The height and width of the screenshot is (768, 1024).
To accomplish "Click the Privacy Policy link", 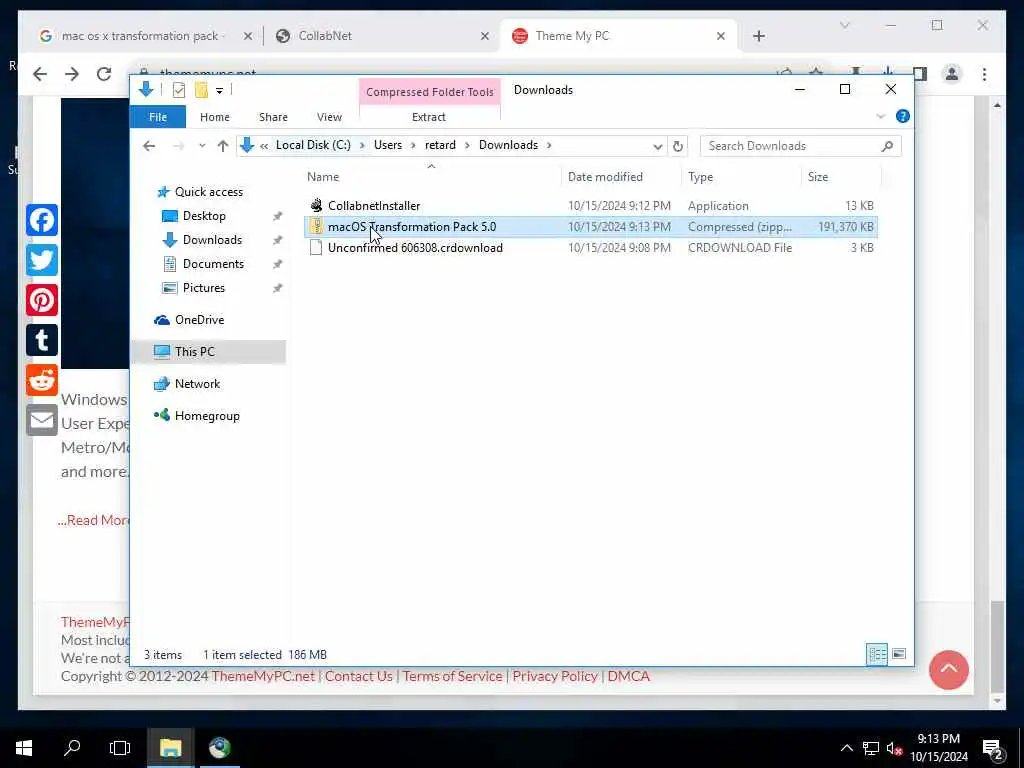I will [x=555, y=676].
